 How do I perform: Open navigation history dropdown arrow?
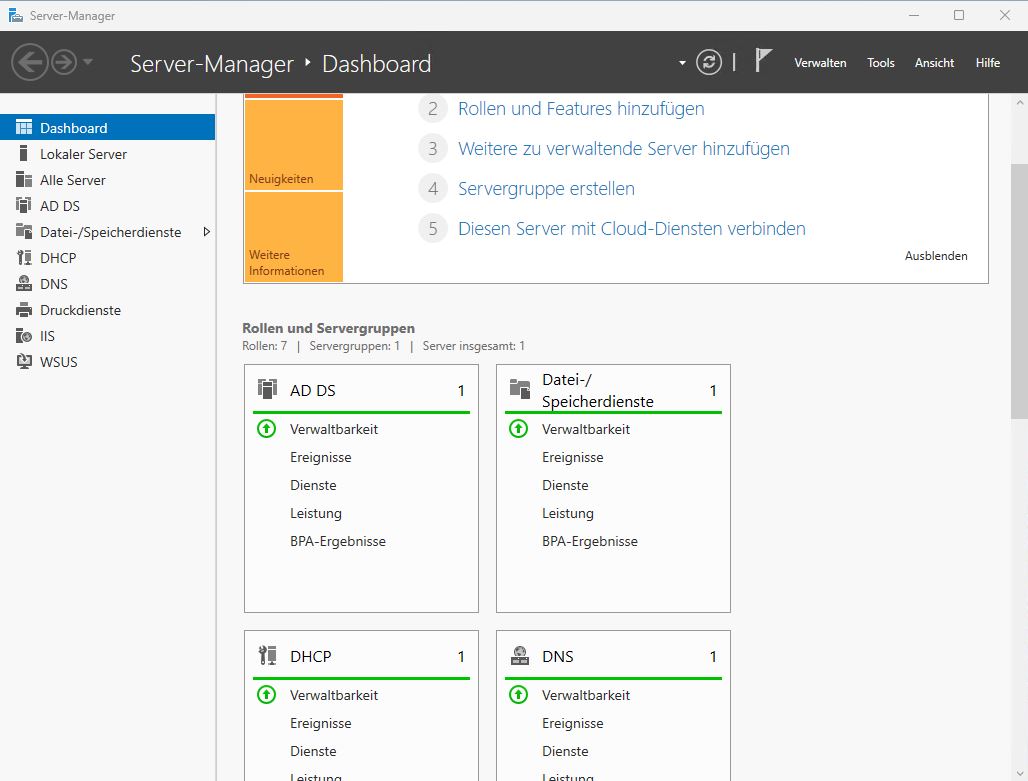coord(88,62)
